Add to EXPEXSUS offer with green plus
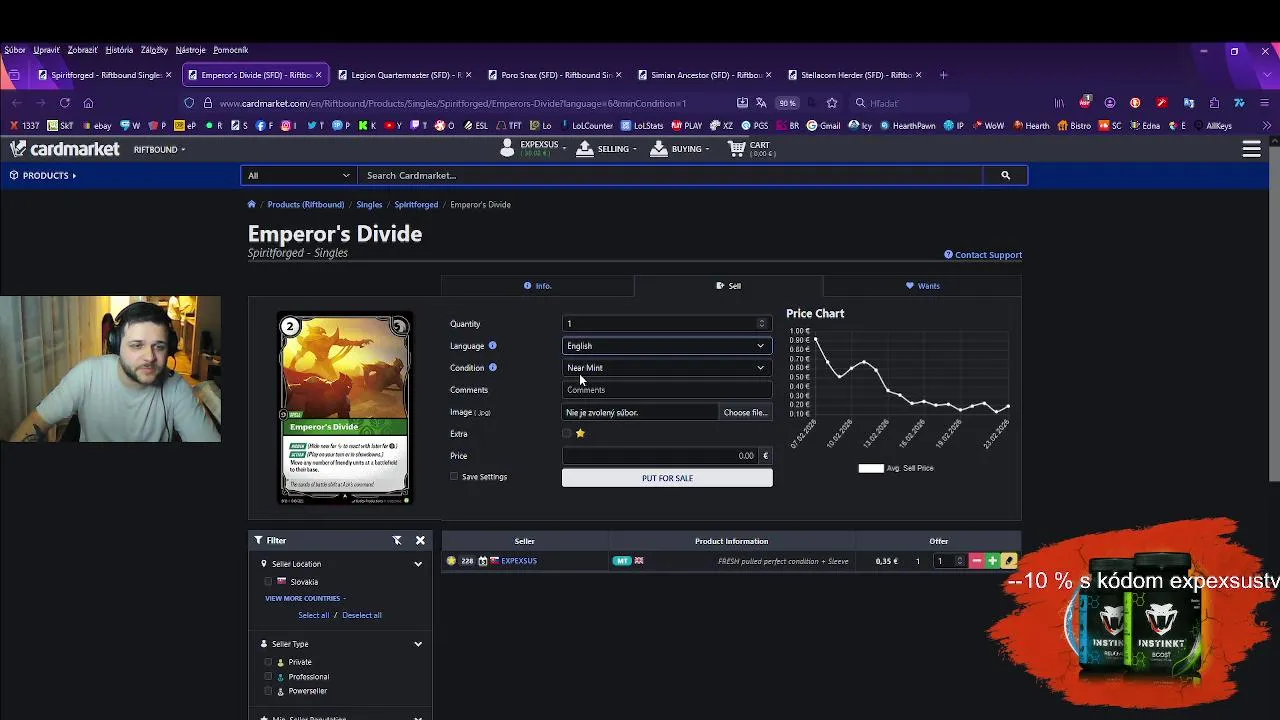The width and height of the screenshot is (1280, 720). click(992, 561)
